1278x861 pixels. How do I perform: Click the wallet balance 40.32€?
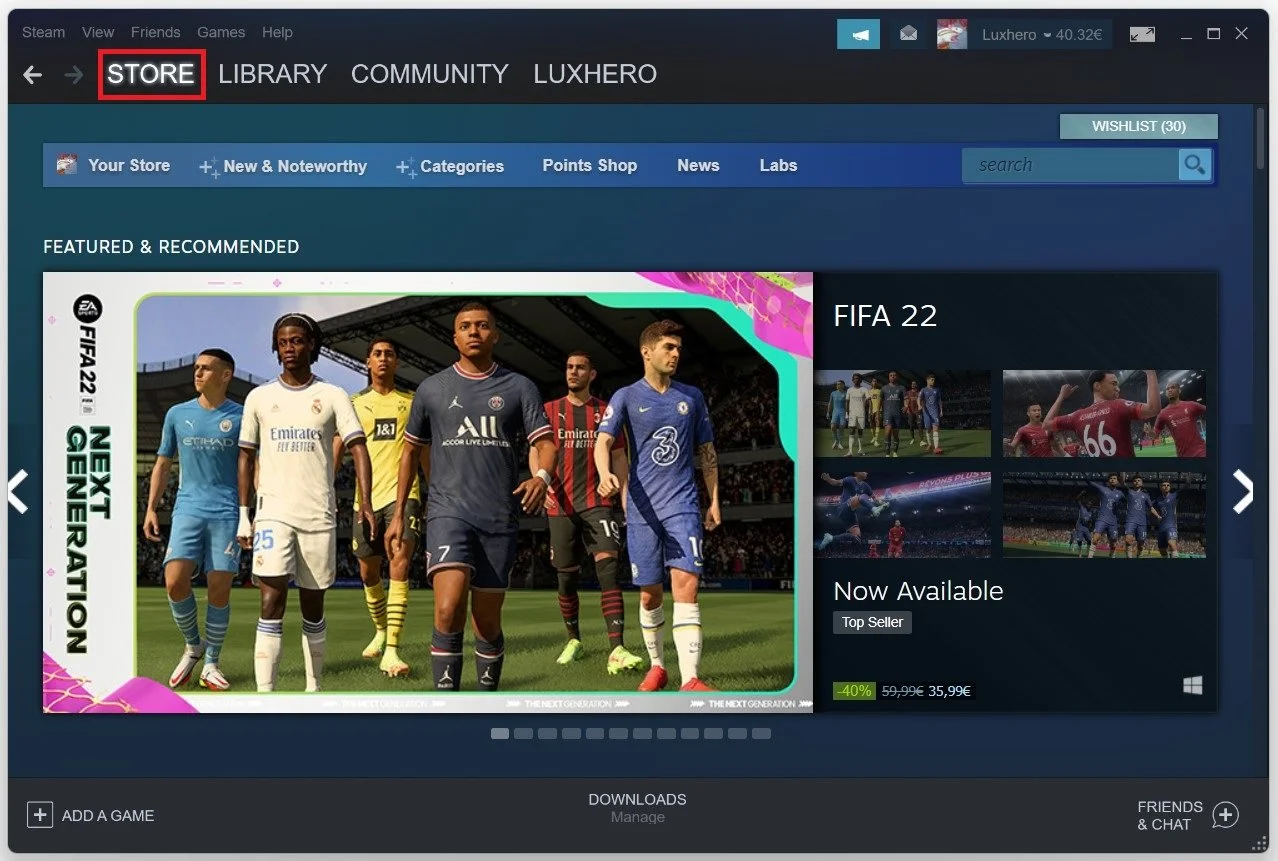click(1078, 34)
